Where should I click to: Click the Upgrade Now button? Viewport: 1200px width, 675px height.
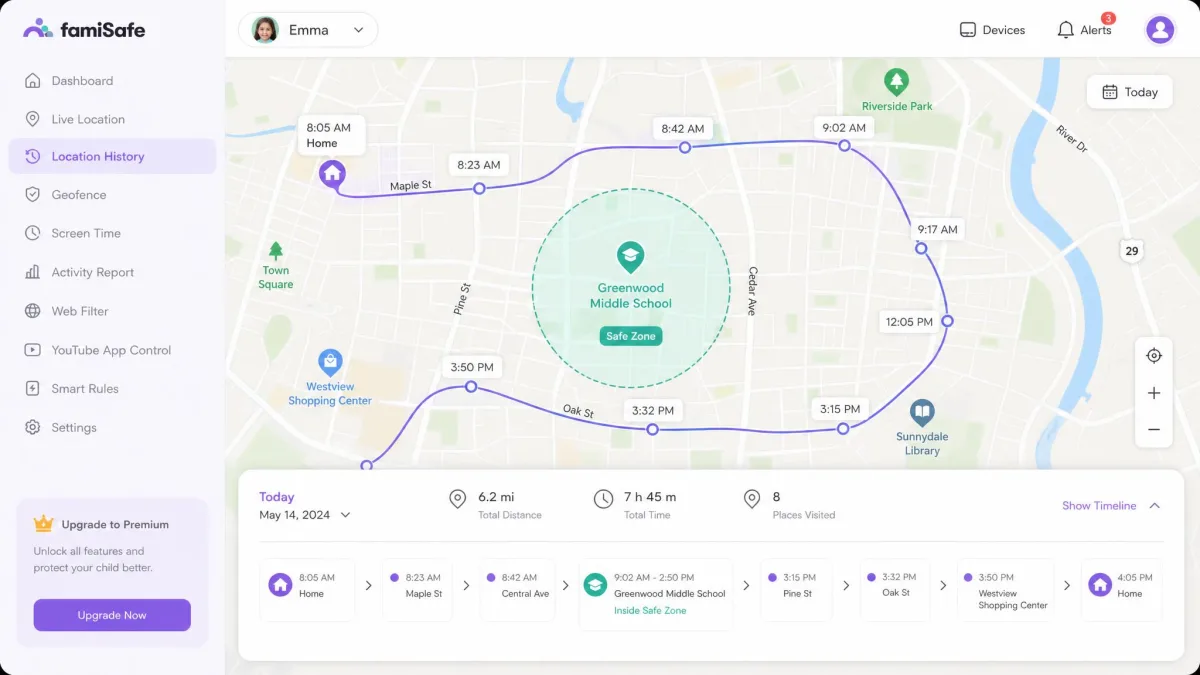(112, 615)
